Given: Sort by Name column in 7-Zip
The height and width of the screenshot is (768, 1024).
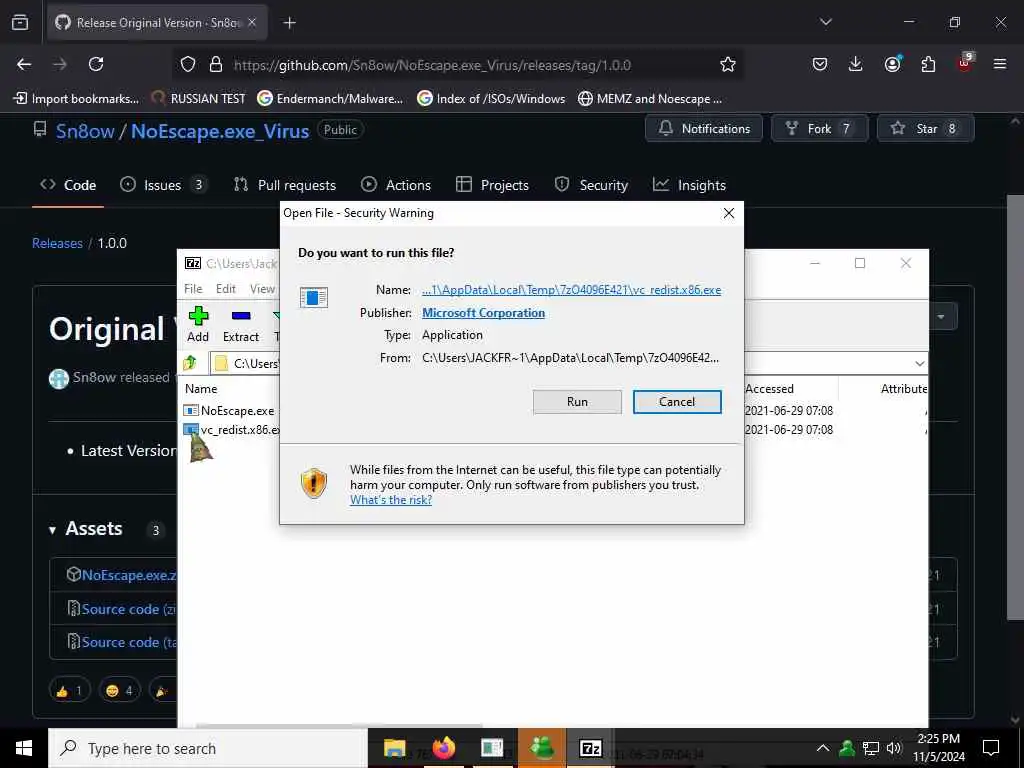Looking at the screenshot, I should point(201,389).
